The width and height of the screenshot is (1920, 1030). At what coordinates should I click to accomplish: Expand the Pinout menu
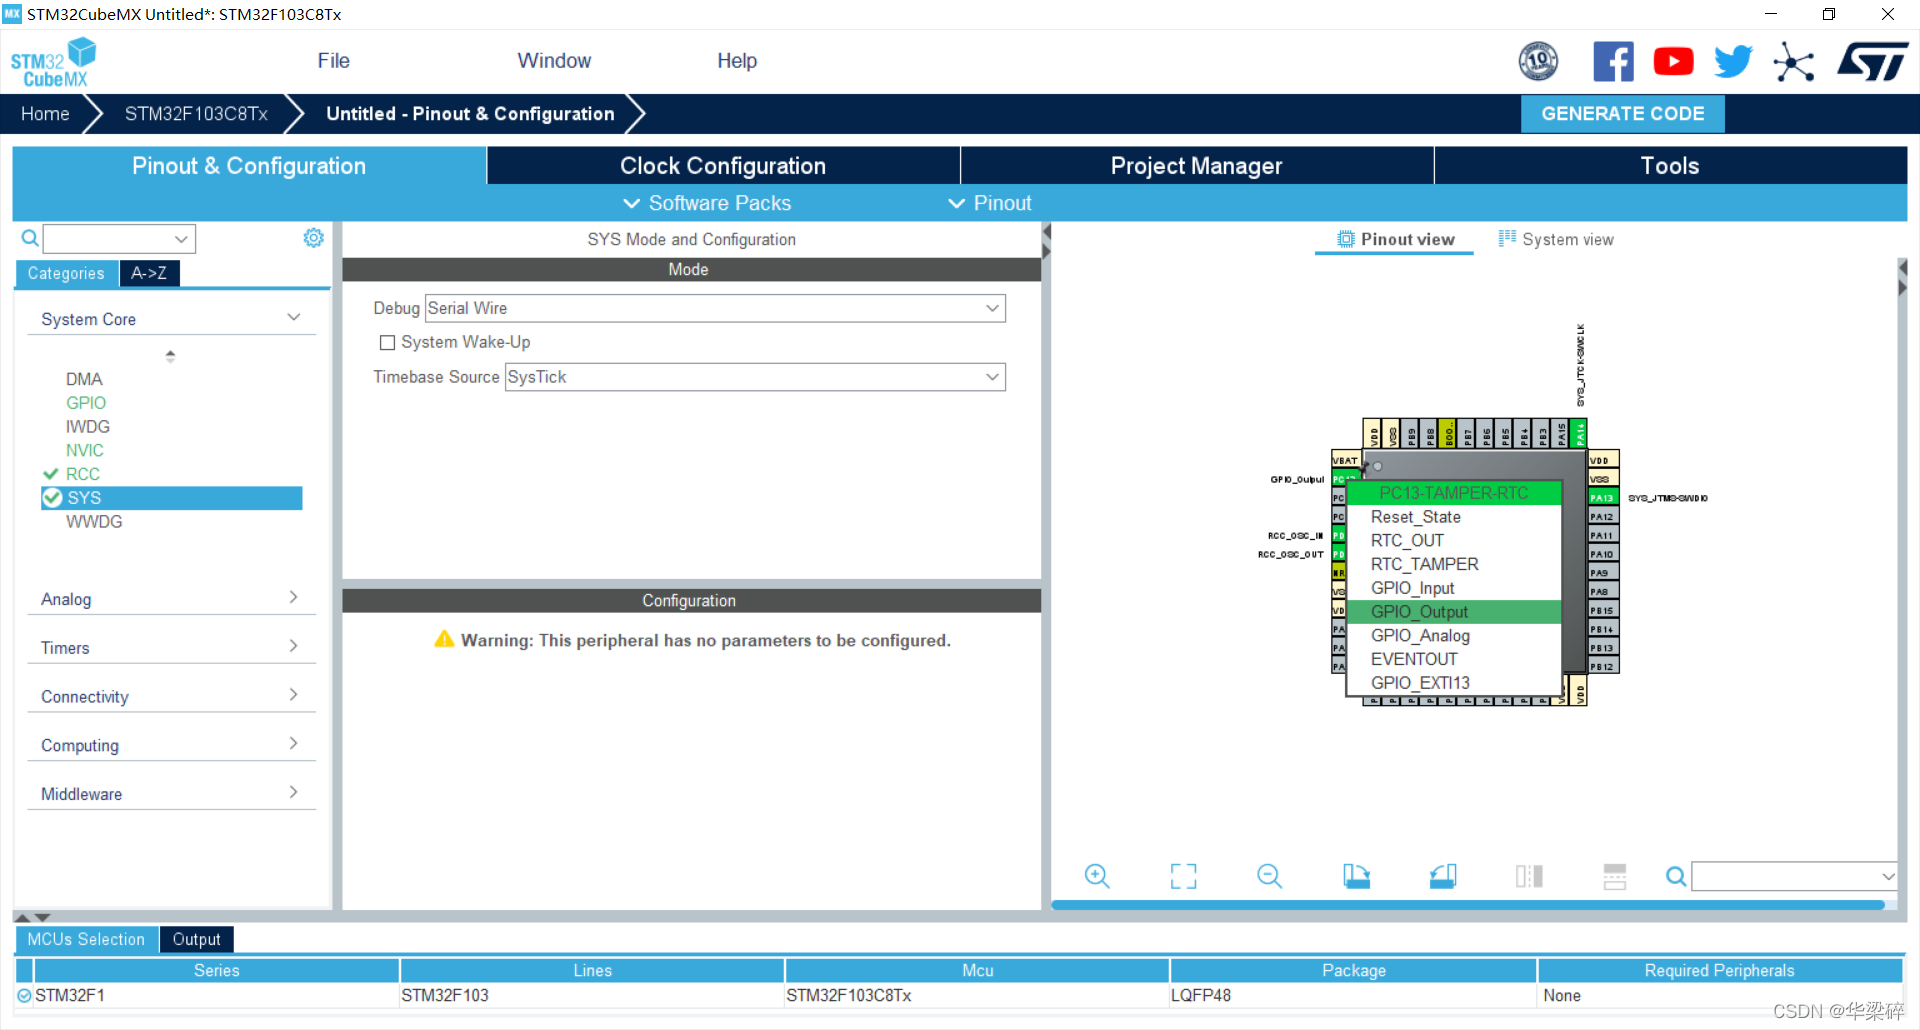[990, 203]
